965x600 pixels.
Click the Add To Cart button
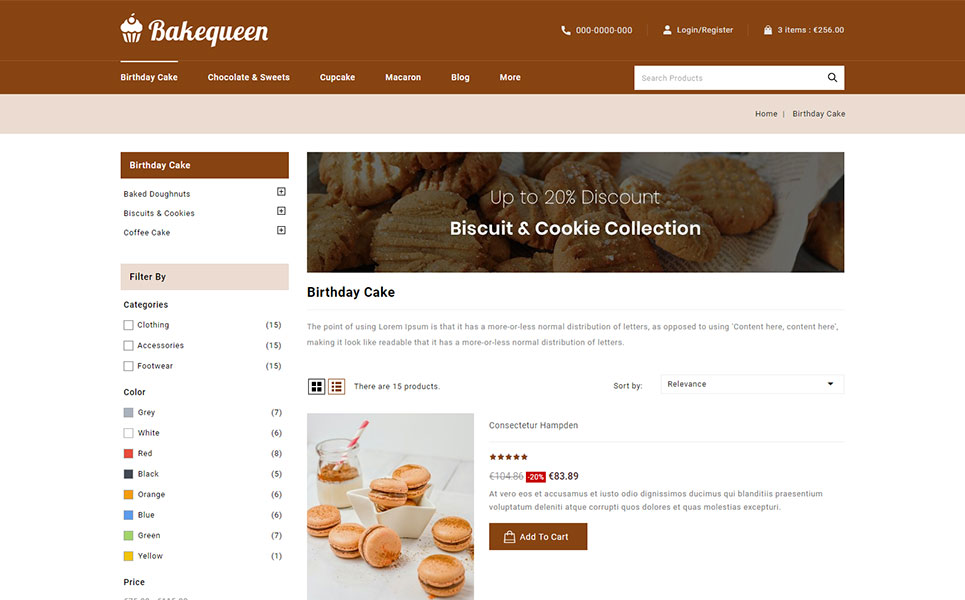tap(538, 537)
